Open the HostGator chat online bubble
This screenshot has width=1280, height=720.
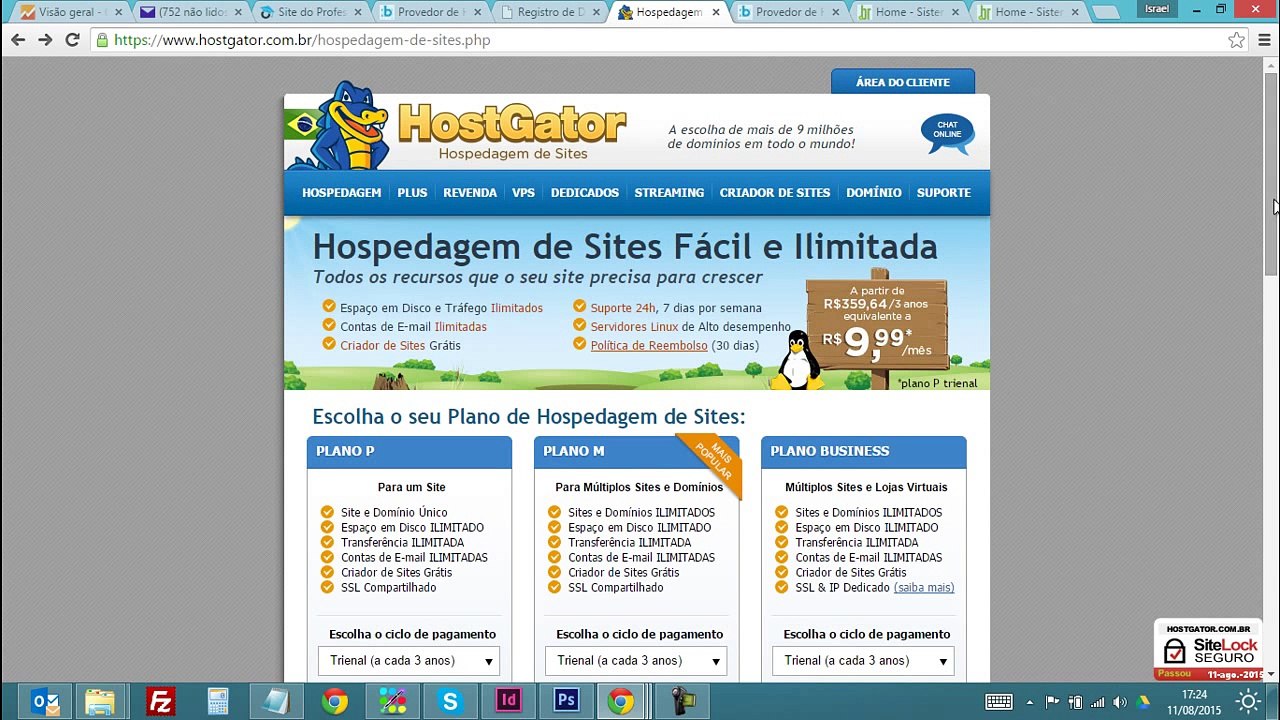click(x=947, y=133)
